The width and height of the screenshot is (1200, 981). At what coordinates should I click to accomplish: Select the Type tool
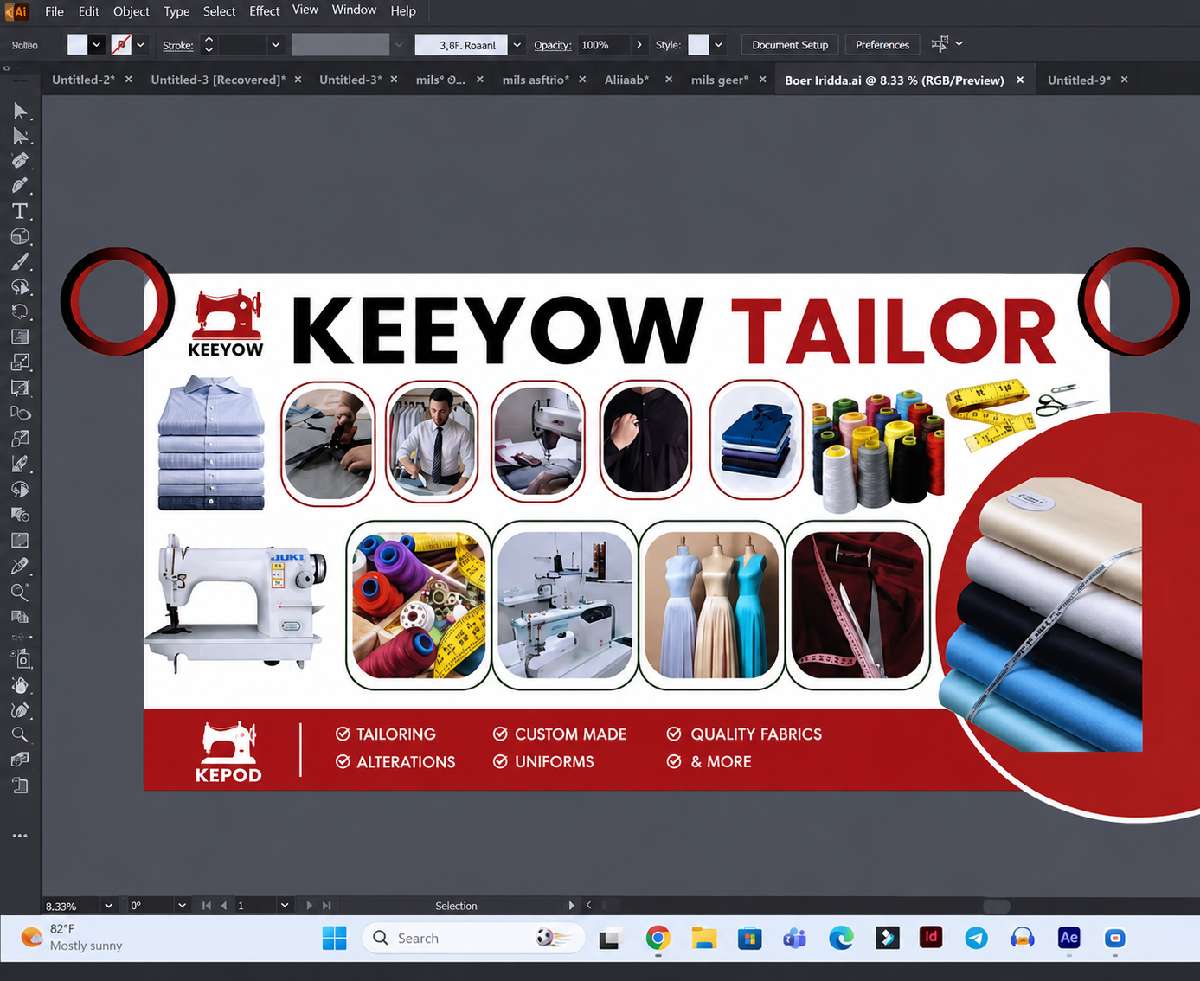coord(20,211)
